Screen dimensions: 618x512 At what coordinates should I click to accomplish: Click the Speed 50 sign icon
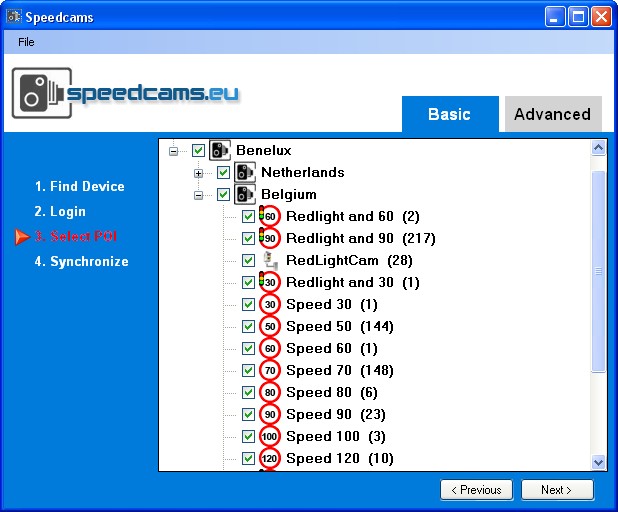[x=270, y=326]
